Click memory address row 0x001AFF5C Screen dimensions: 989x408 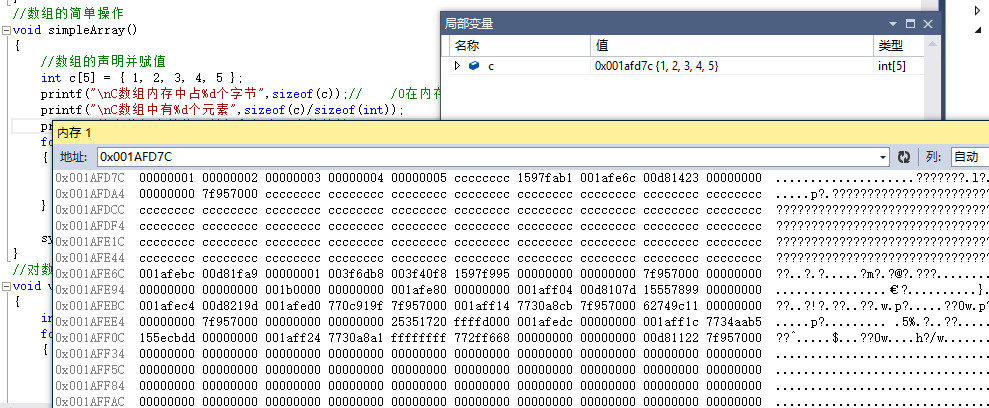click(x=90, y=370)
